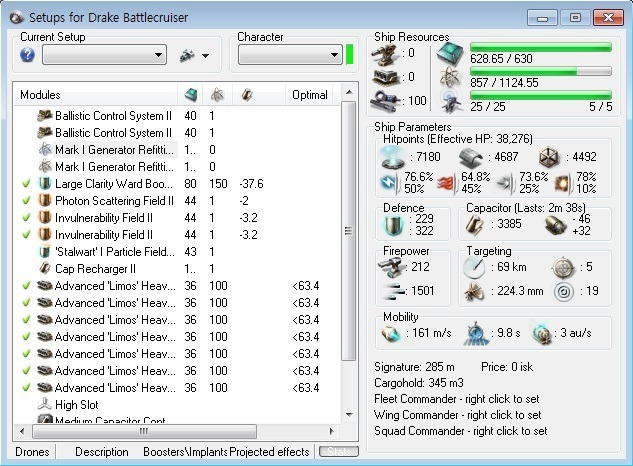
Task: Open the help icon in Current Setup
Action: (27, 55)
